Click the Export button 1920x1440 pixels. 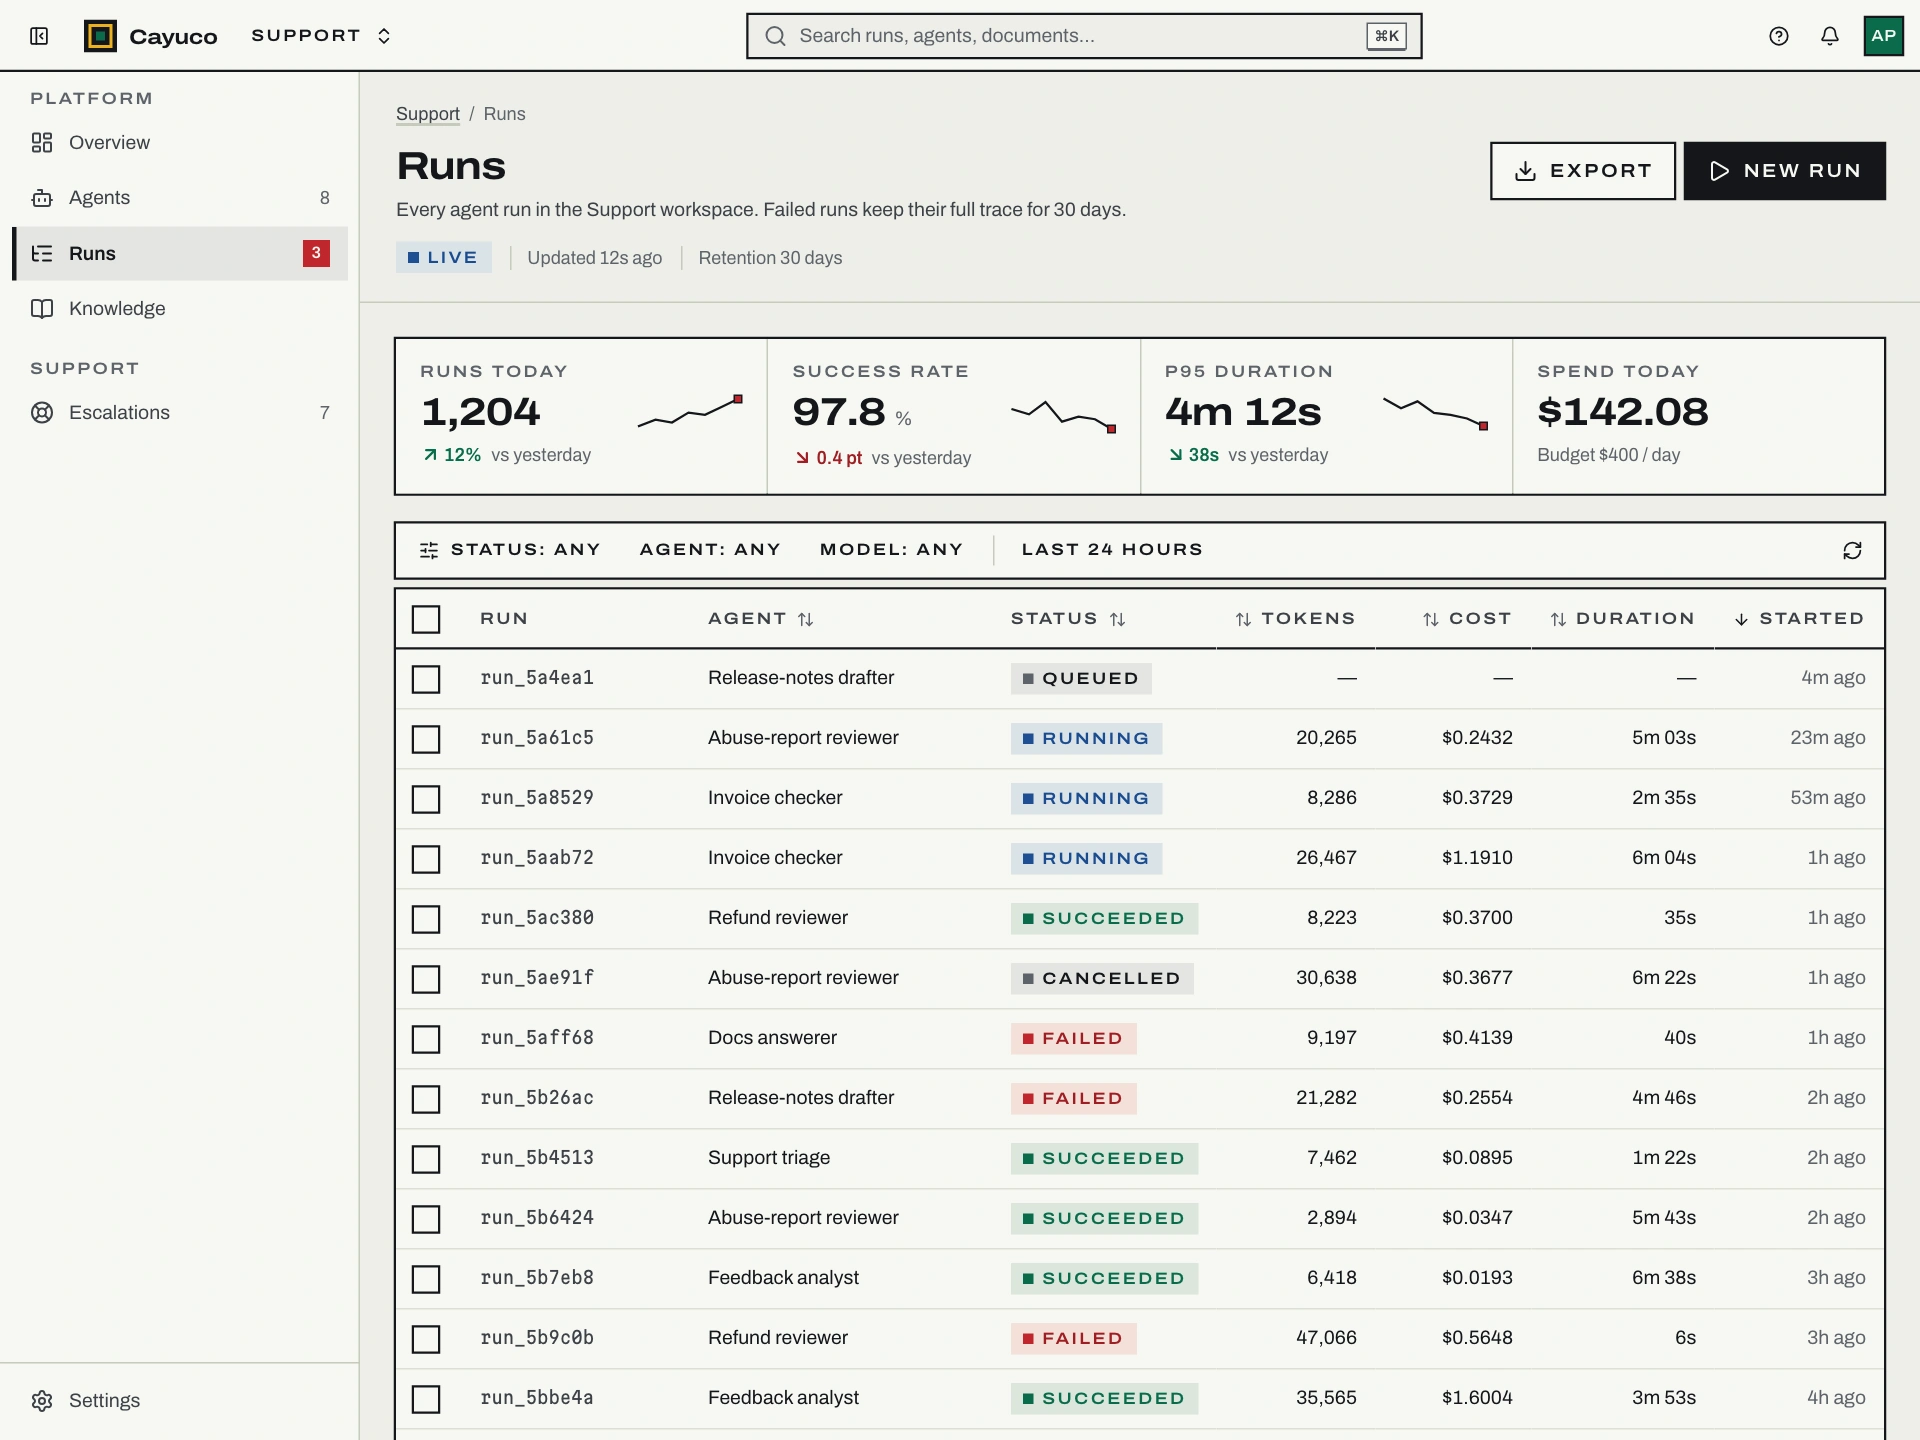click(1582, 171)
